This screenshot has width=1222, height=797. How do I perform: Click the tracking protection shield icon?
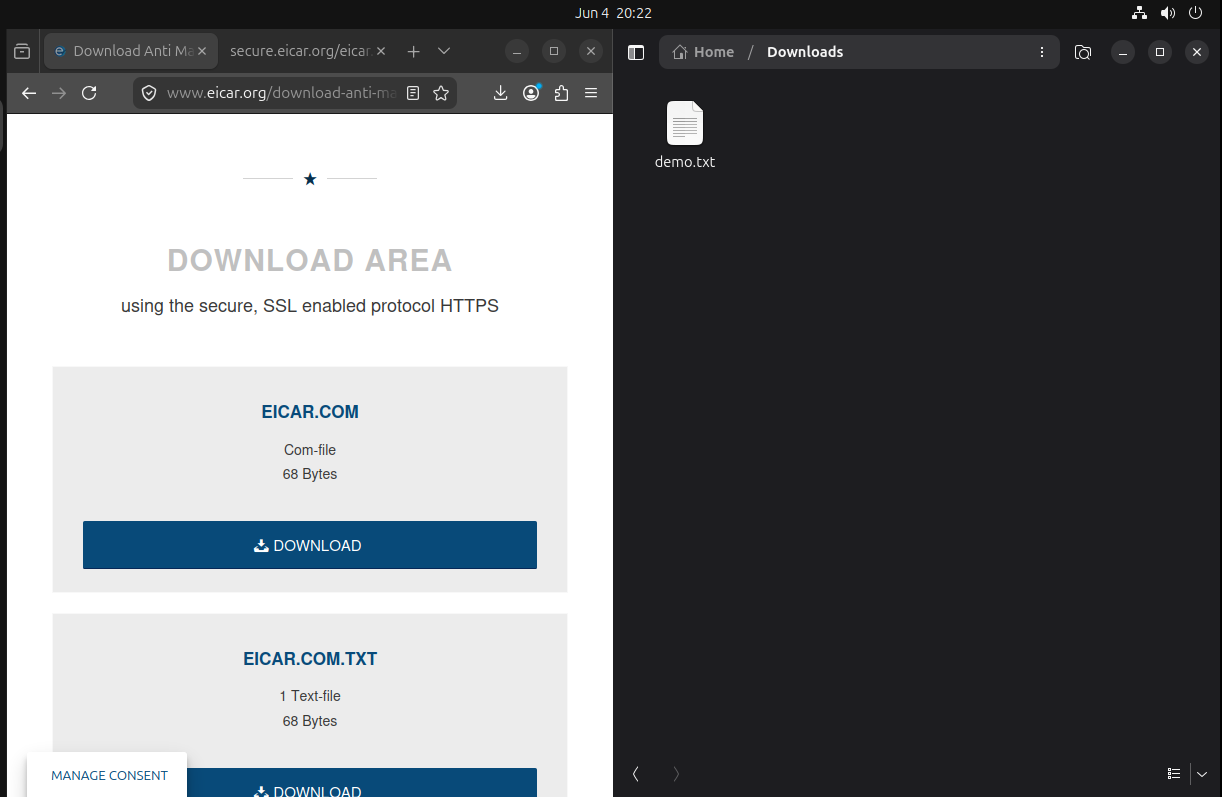click(x=149, y=93)
